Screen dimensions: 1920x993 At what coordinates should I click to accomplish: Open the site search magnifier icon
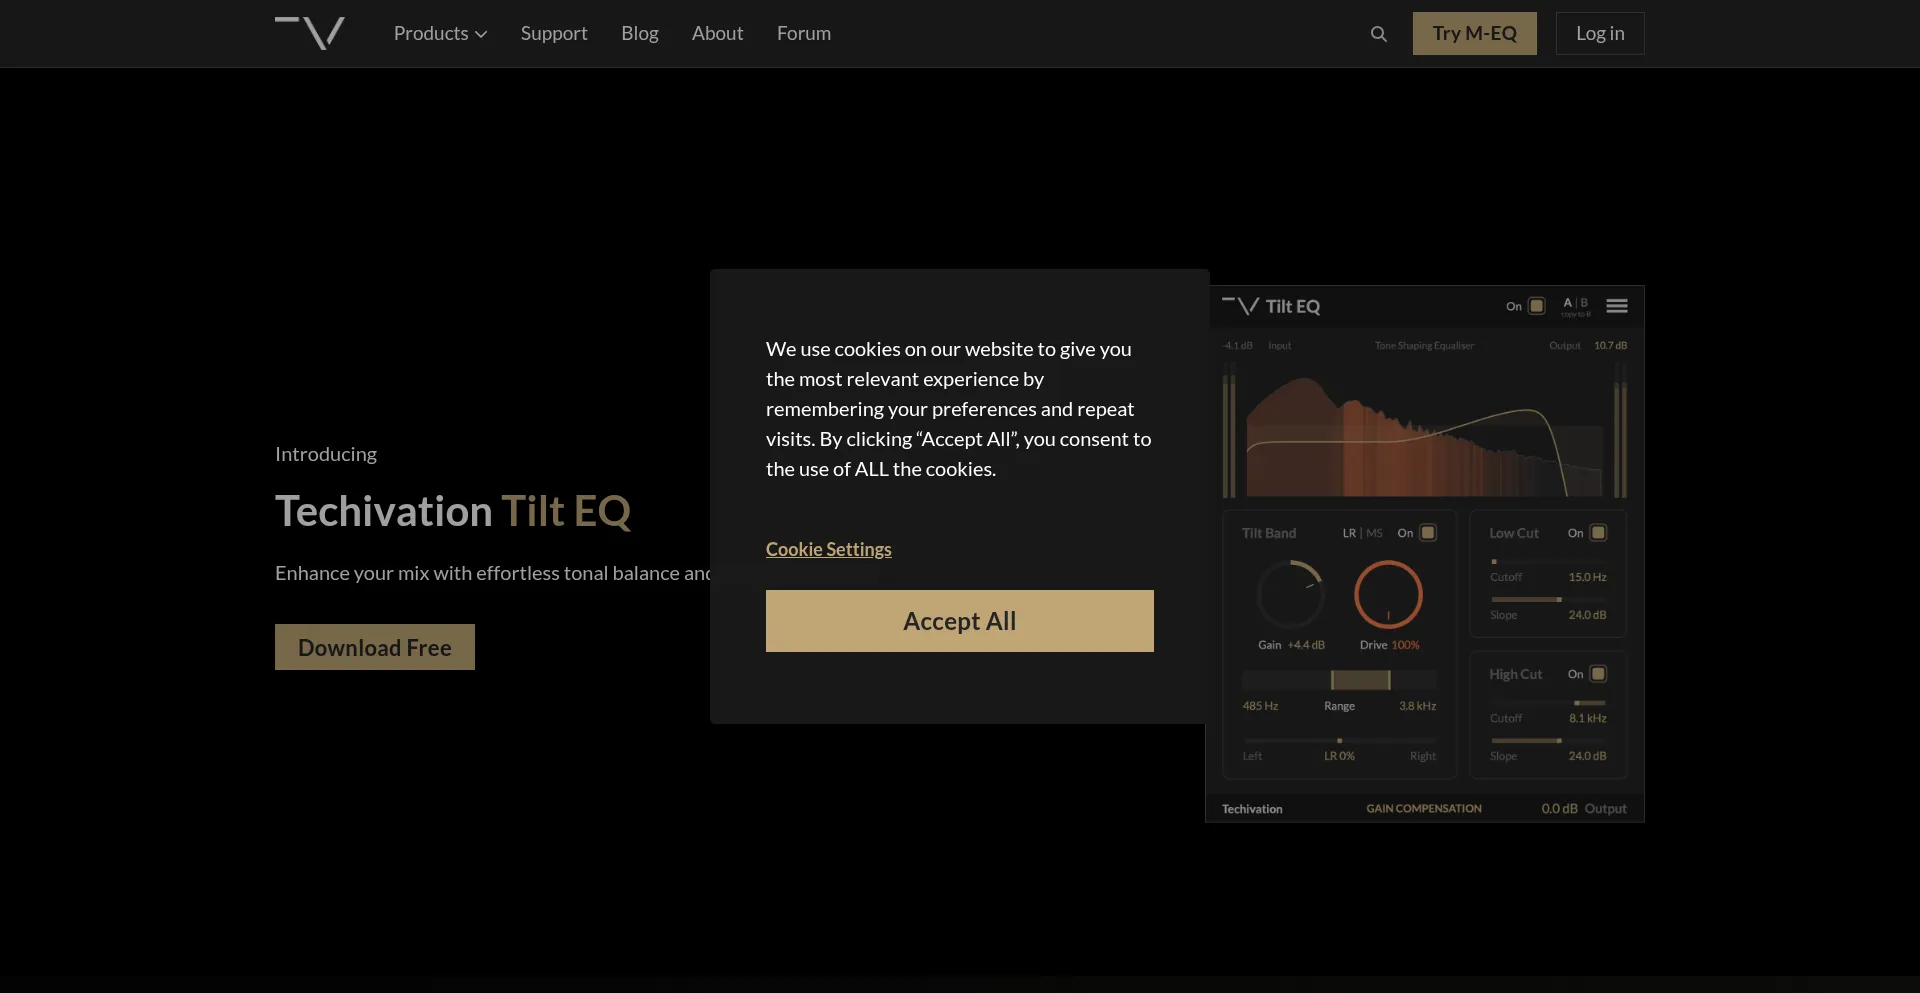coord(1379,34)
